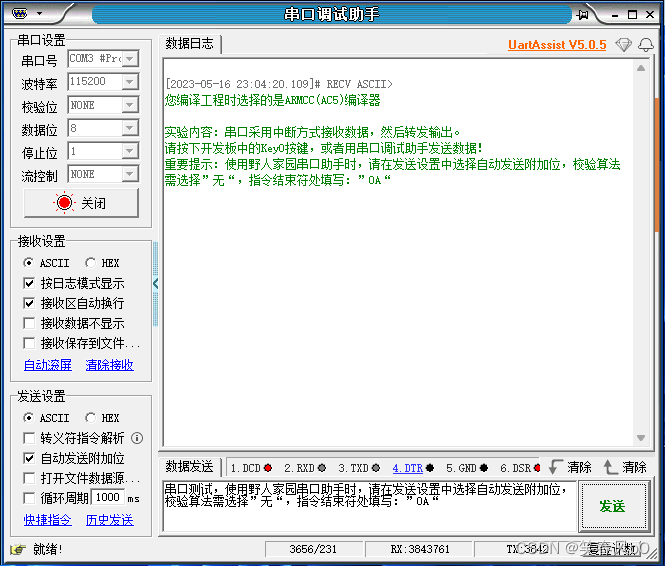Viewport: 665px width, 566px height.
Task: Open notifications via the bell icon
Action: pyautogui.click(x=646, y=45)
